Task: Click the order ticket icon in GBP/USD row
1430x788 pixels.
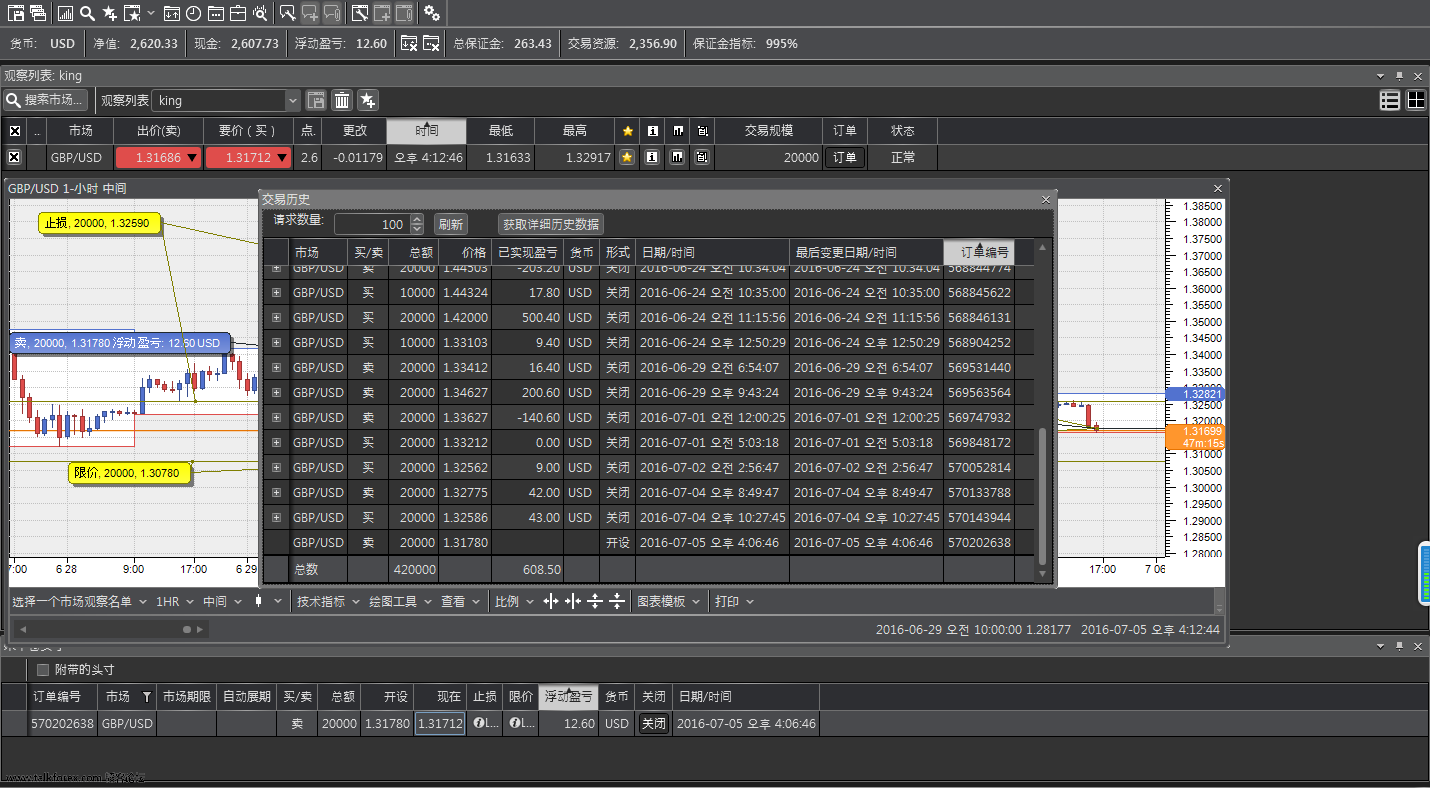Action: coord(702,157)
